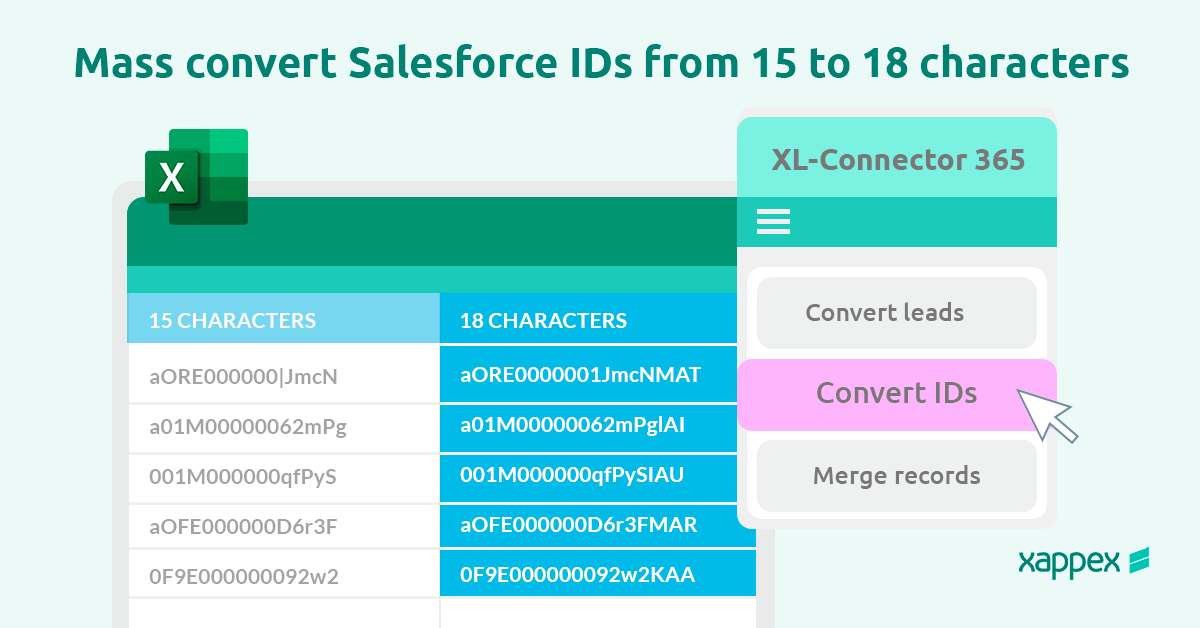Click the XL-Connector 365 panel title

[x=897, y=160]
